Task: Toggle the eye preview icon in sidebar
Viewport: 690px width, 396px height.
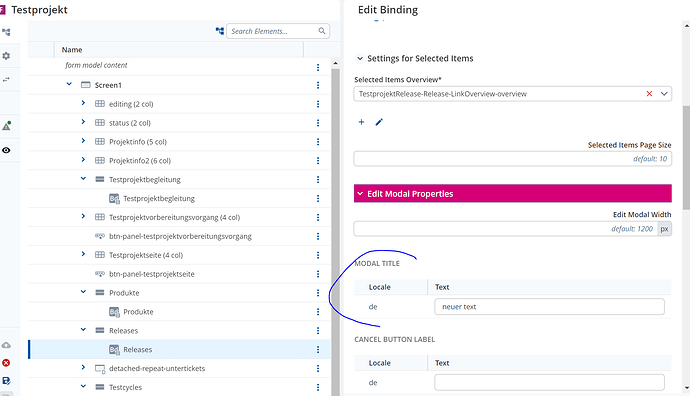Action: pos(6,150)
